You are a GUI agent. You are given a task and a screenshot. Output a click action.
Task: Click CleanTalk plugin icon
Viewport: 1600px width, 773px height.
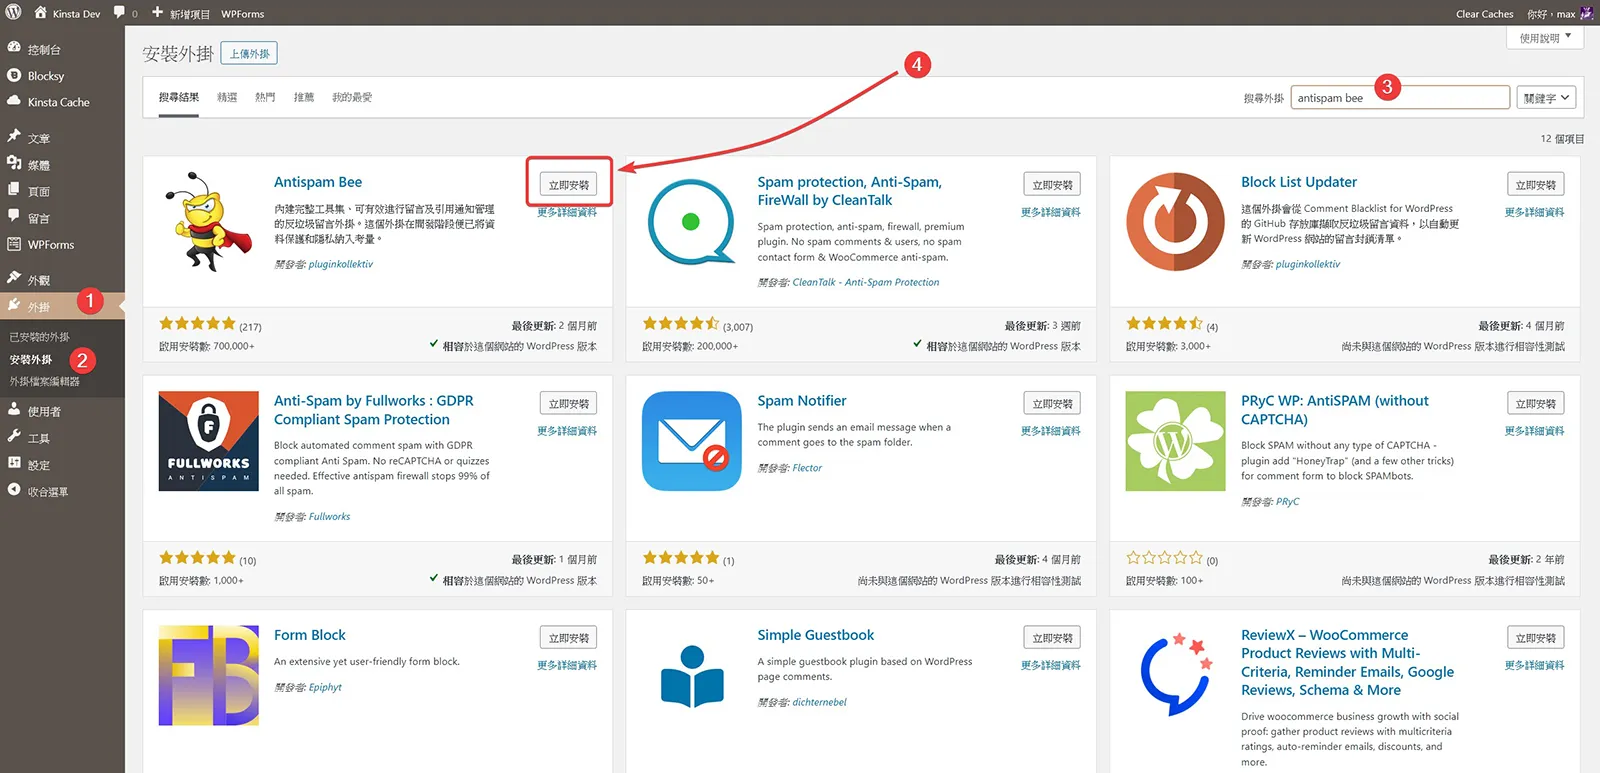point(692,221)
